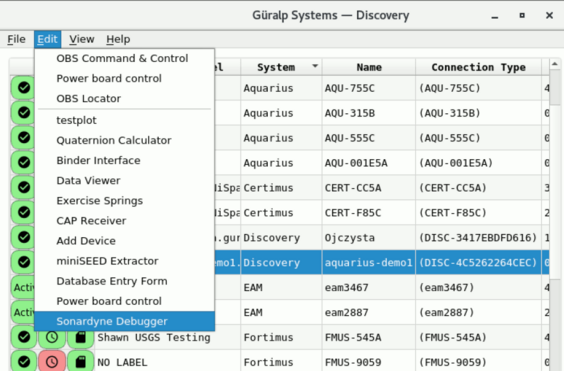Maximize the Discovery window
This screenshot has width=564, height=371.
(x=522, y=15)
